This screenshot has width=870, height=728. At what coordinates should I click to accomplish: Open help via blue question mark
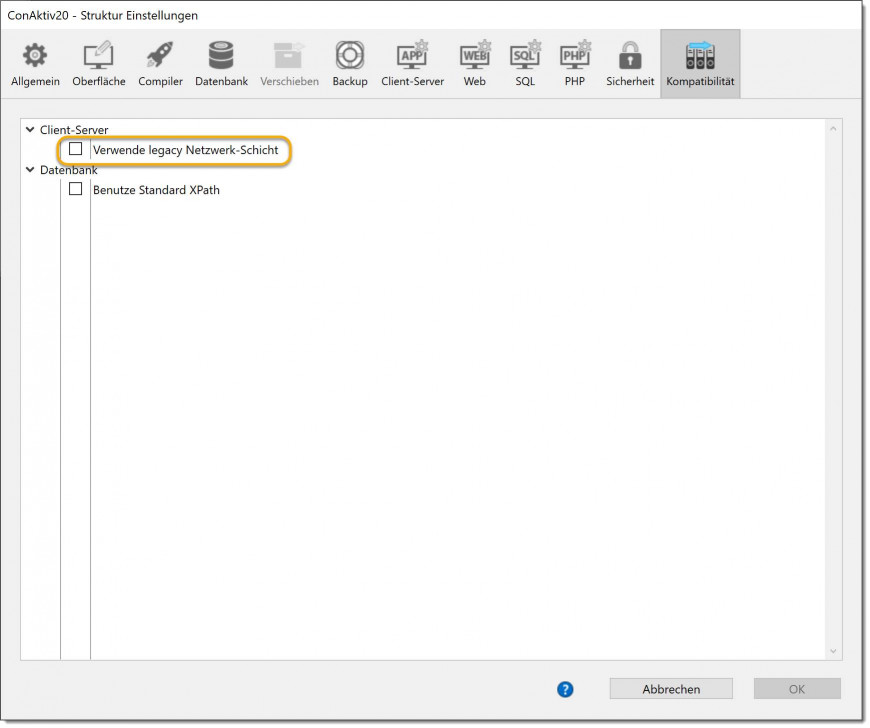(565, 689)
